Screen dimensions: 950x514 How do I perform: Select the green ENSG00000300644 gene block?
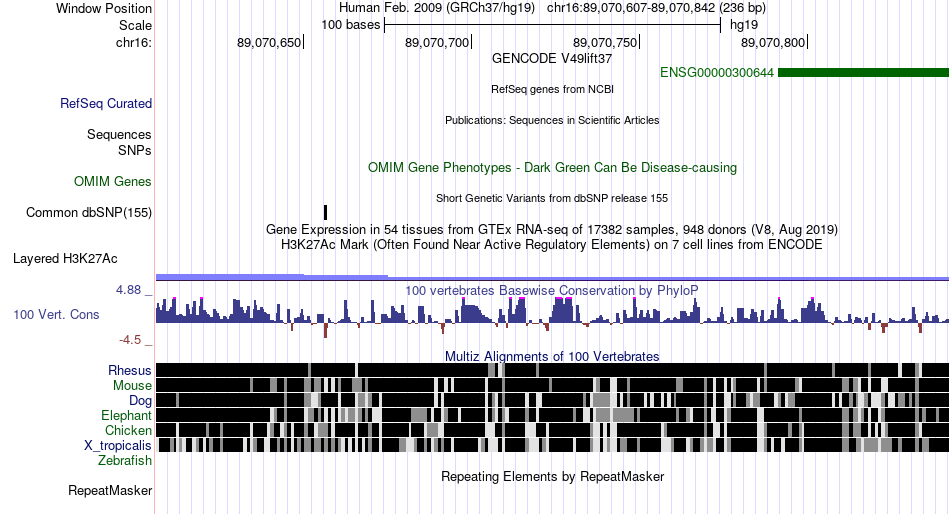863,73
